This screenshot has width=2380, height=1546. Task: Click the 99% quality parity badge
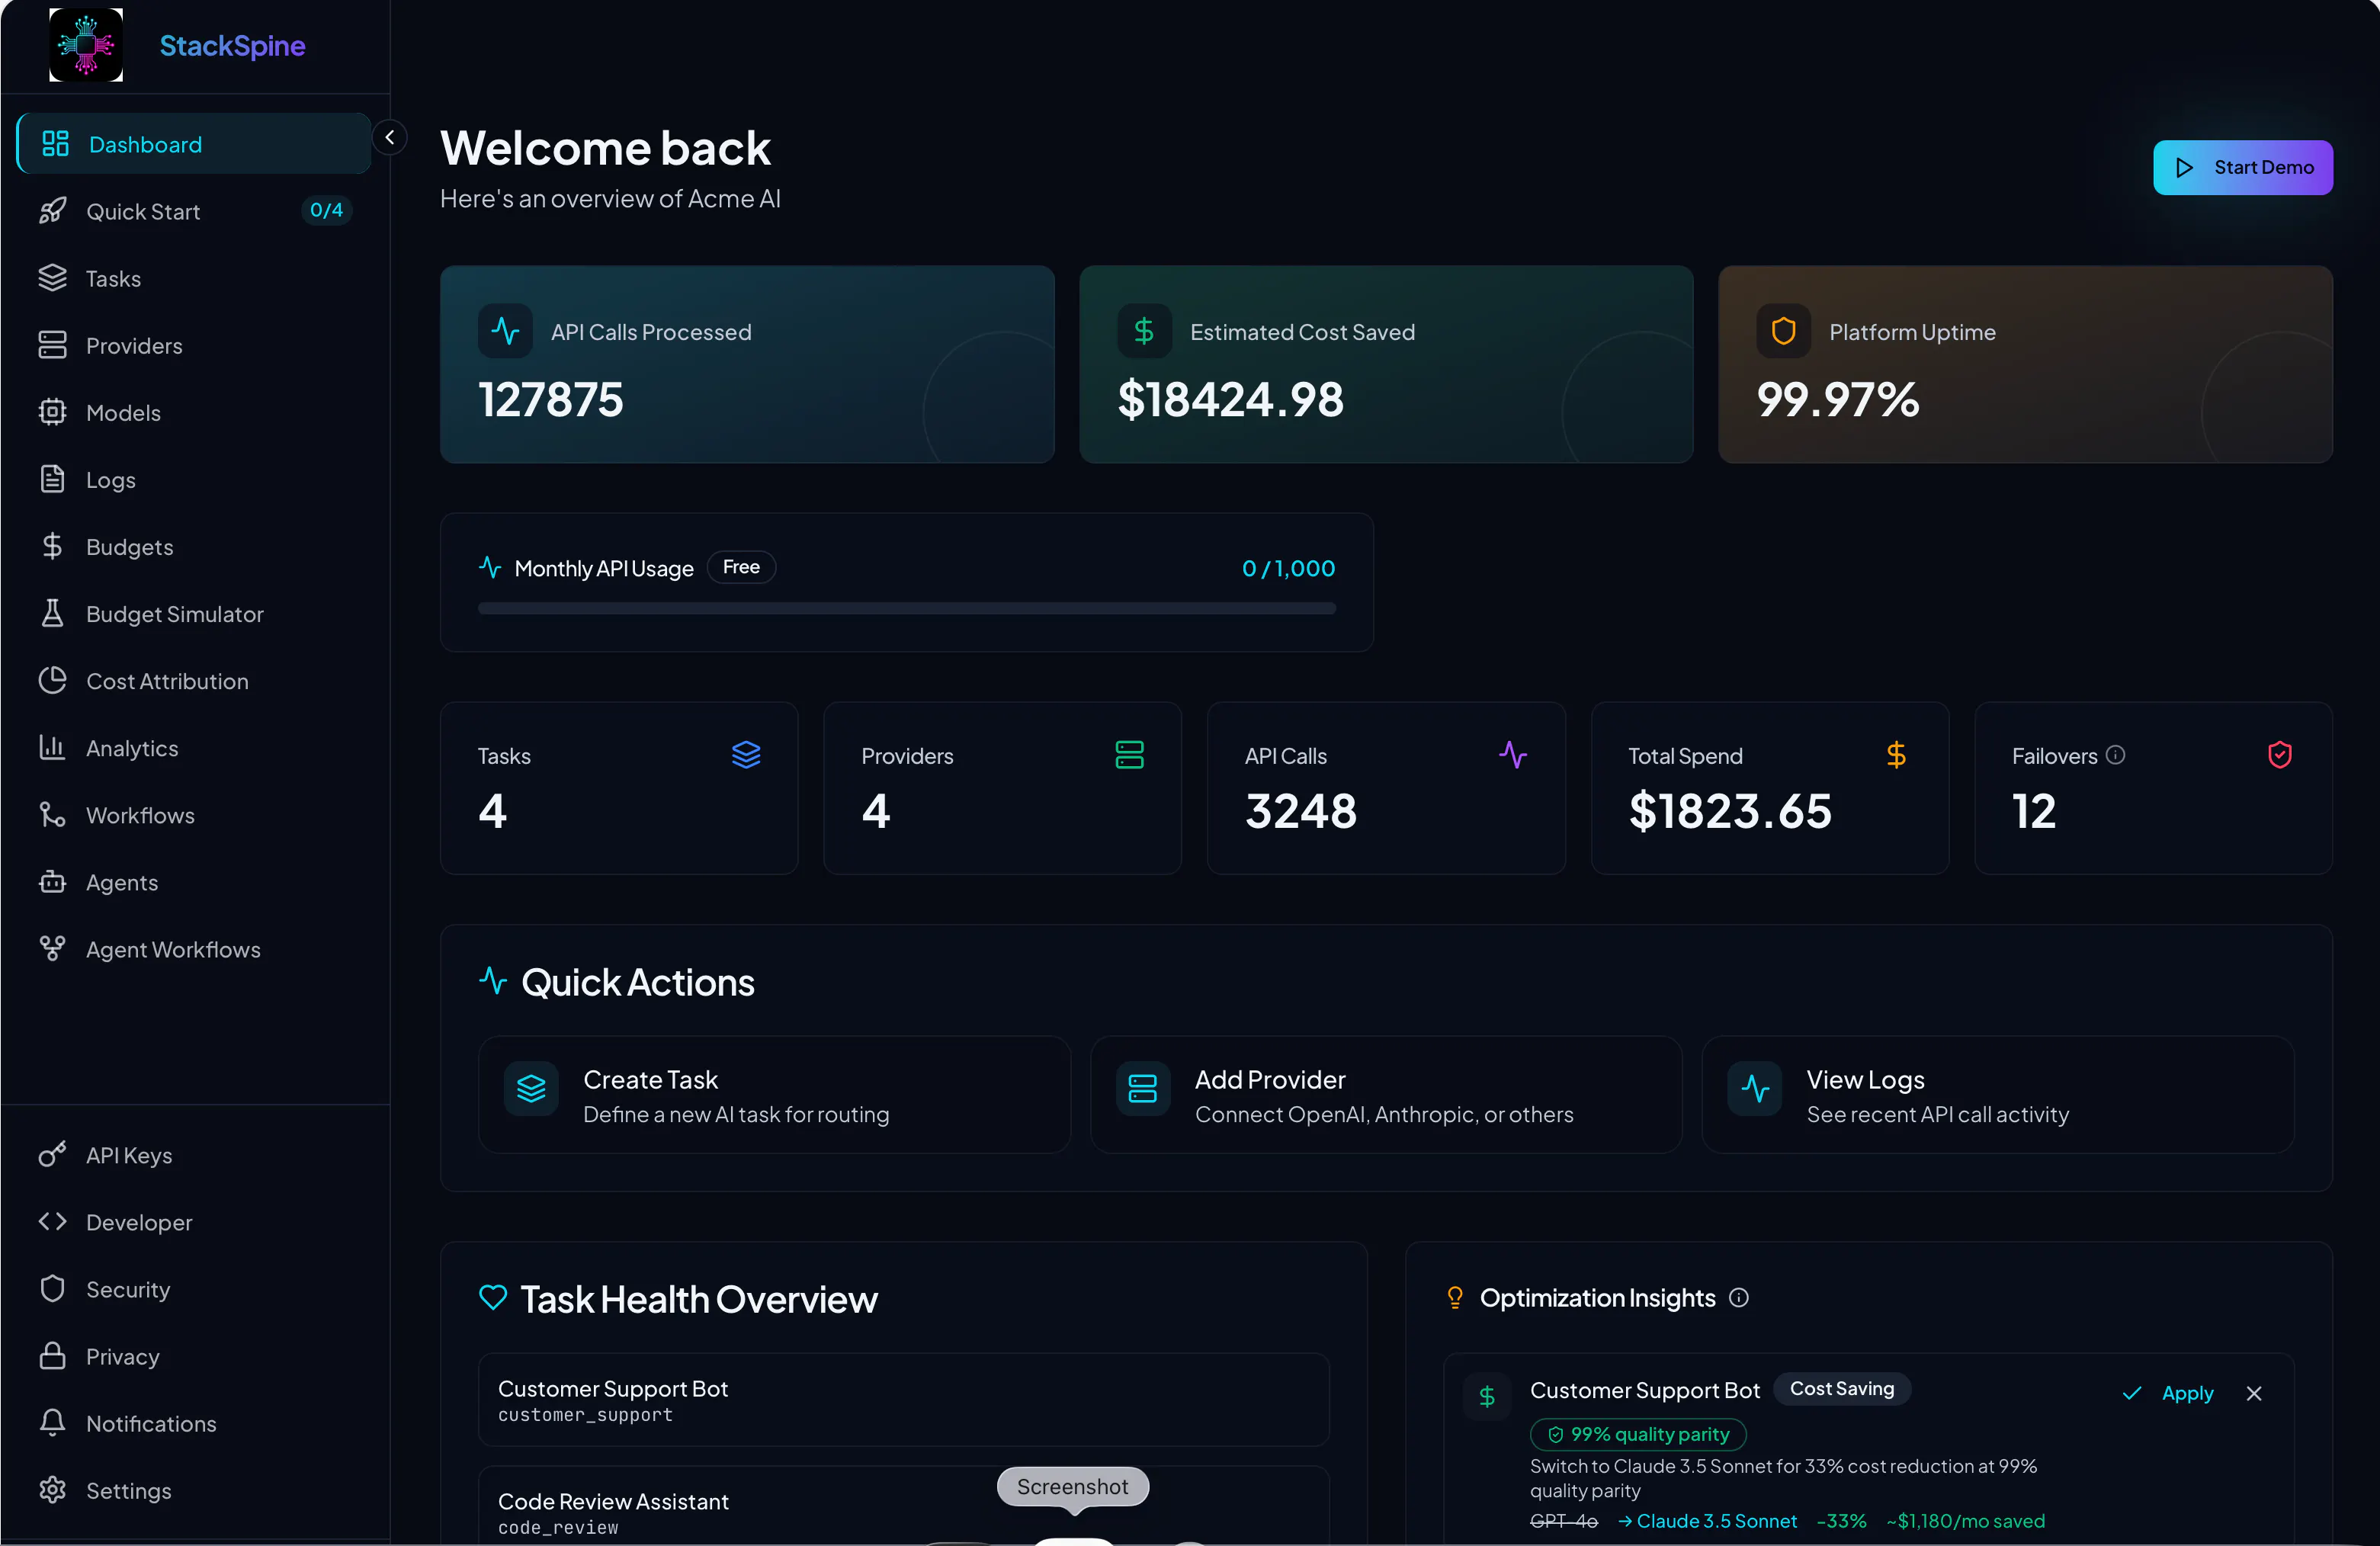pos(1638,1434)
